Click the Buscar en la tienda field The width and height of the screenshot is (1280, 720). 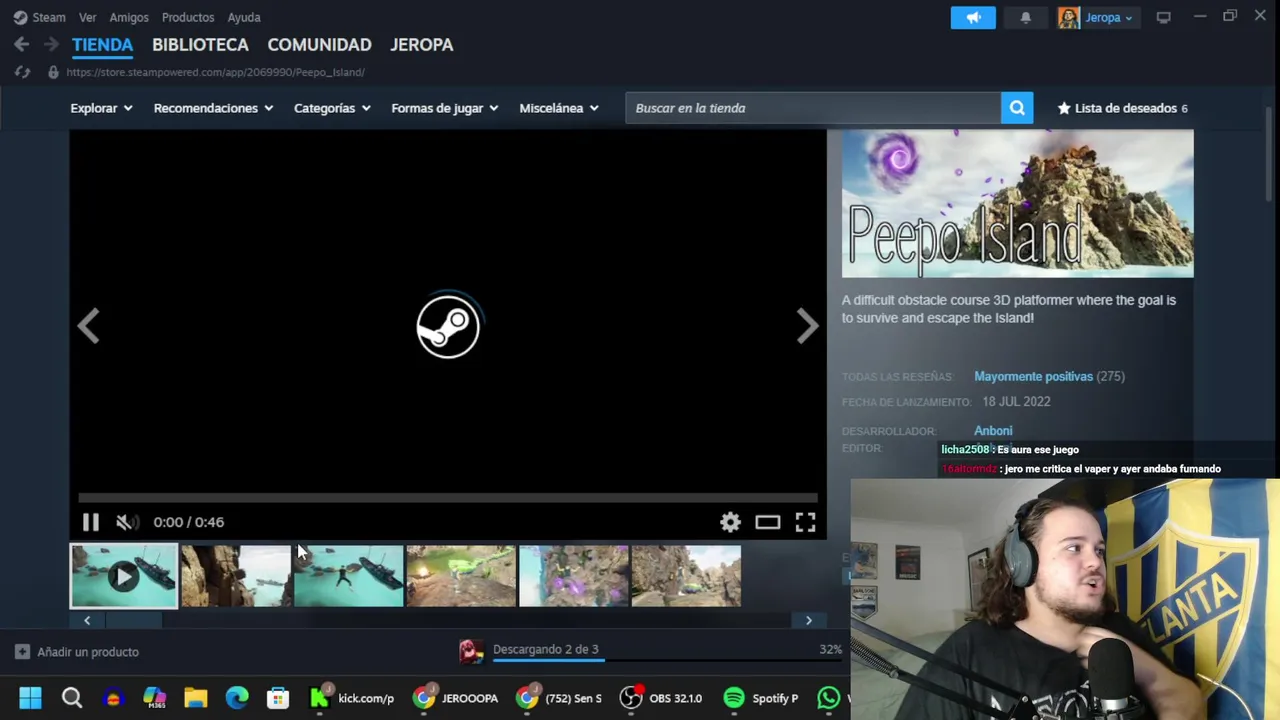tap(813, 108)
